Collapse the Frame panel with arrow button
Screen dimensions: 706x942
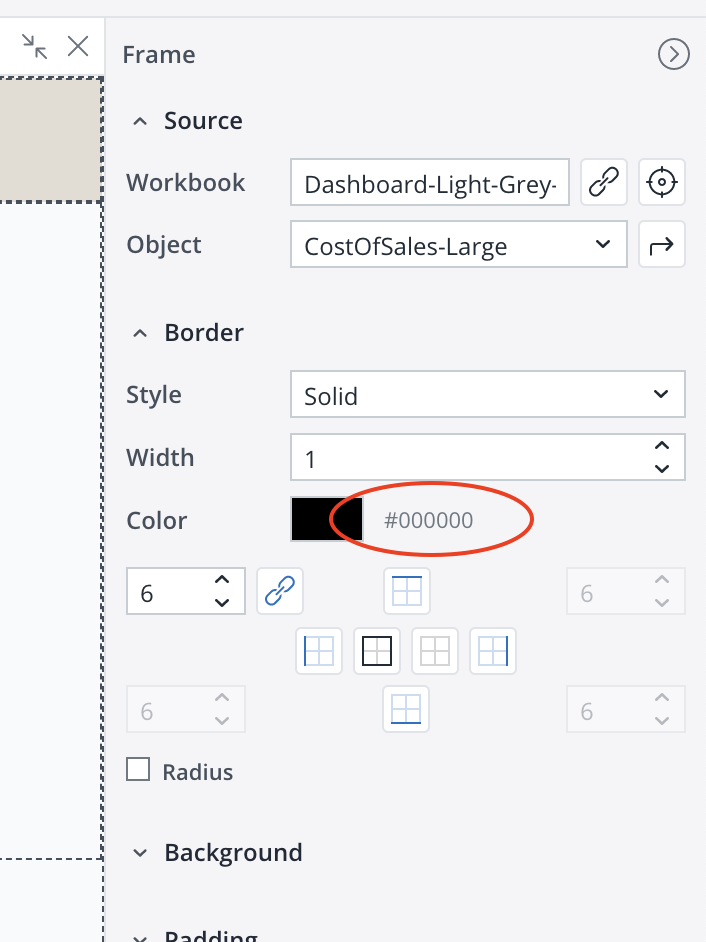(x=673, y=55)
